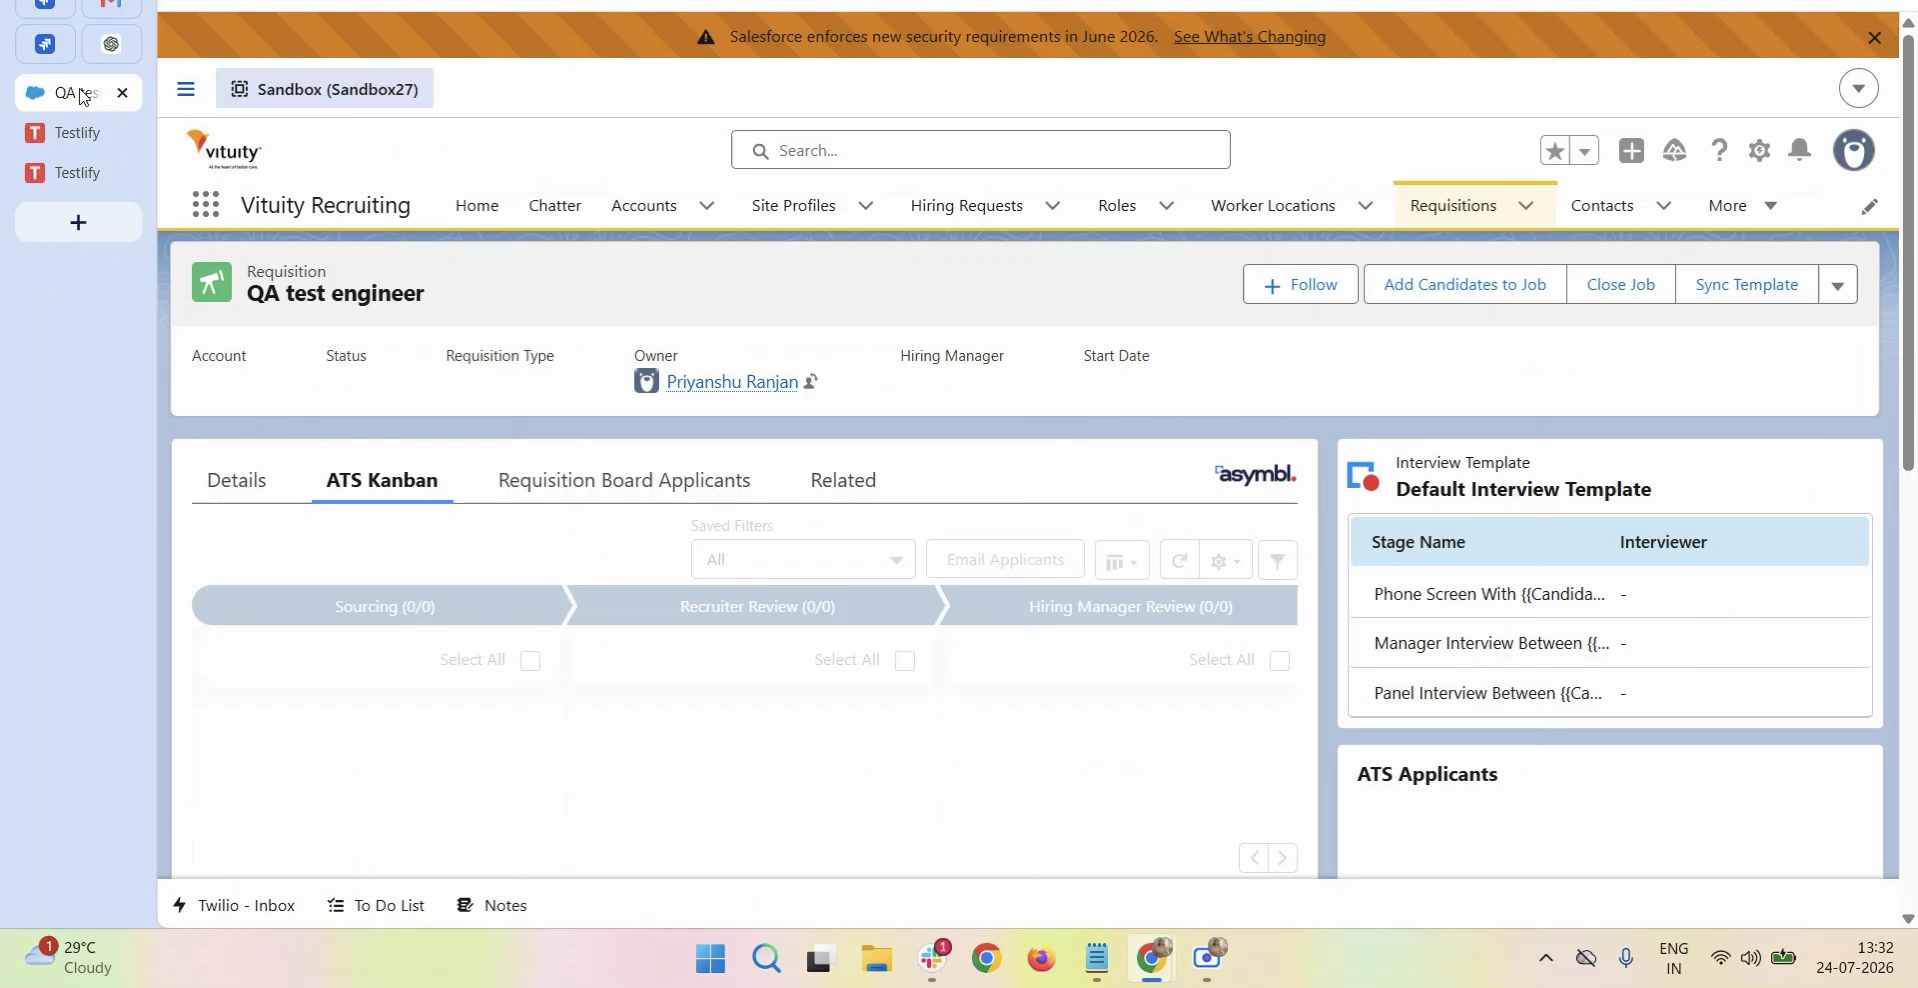1918x988 pixels.
Task: Click the pencil icon to edit navigation
Action: click(1869, 206)
